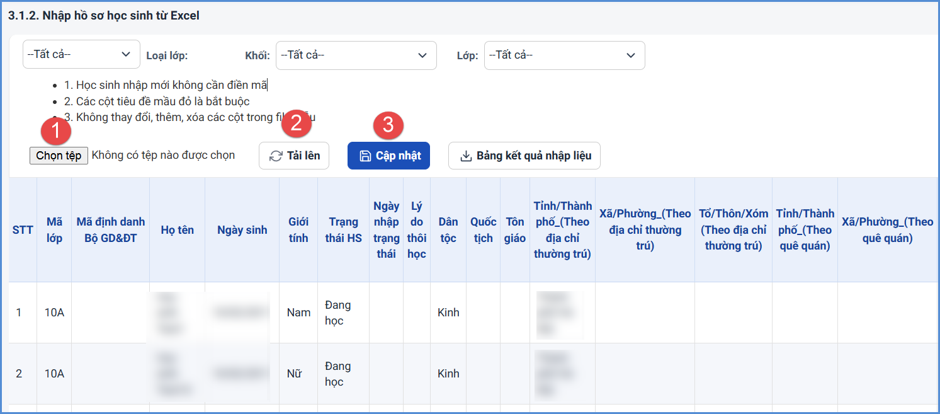
Task: Click the Khối dropdown chevron arrow
Action: pyautogui.click(x=421, y=55)
